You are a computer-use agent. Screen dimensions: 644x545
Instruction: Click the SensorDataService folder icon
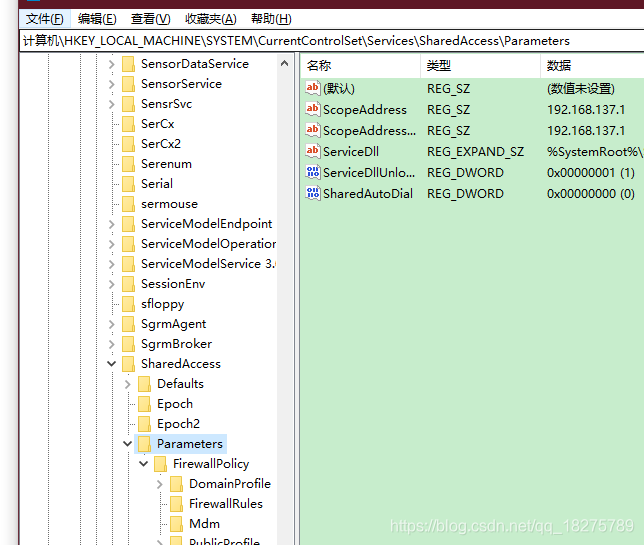point(129,64)
